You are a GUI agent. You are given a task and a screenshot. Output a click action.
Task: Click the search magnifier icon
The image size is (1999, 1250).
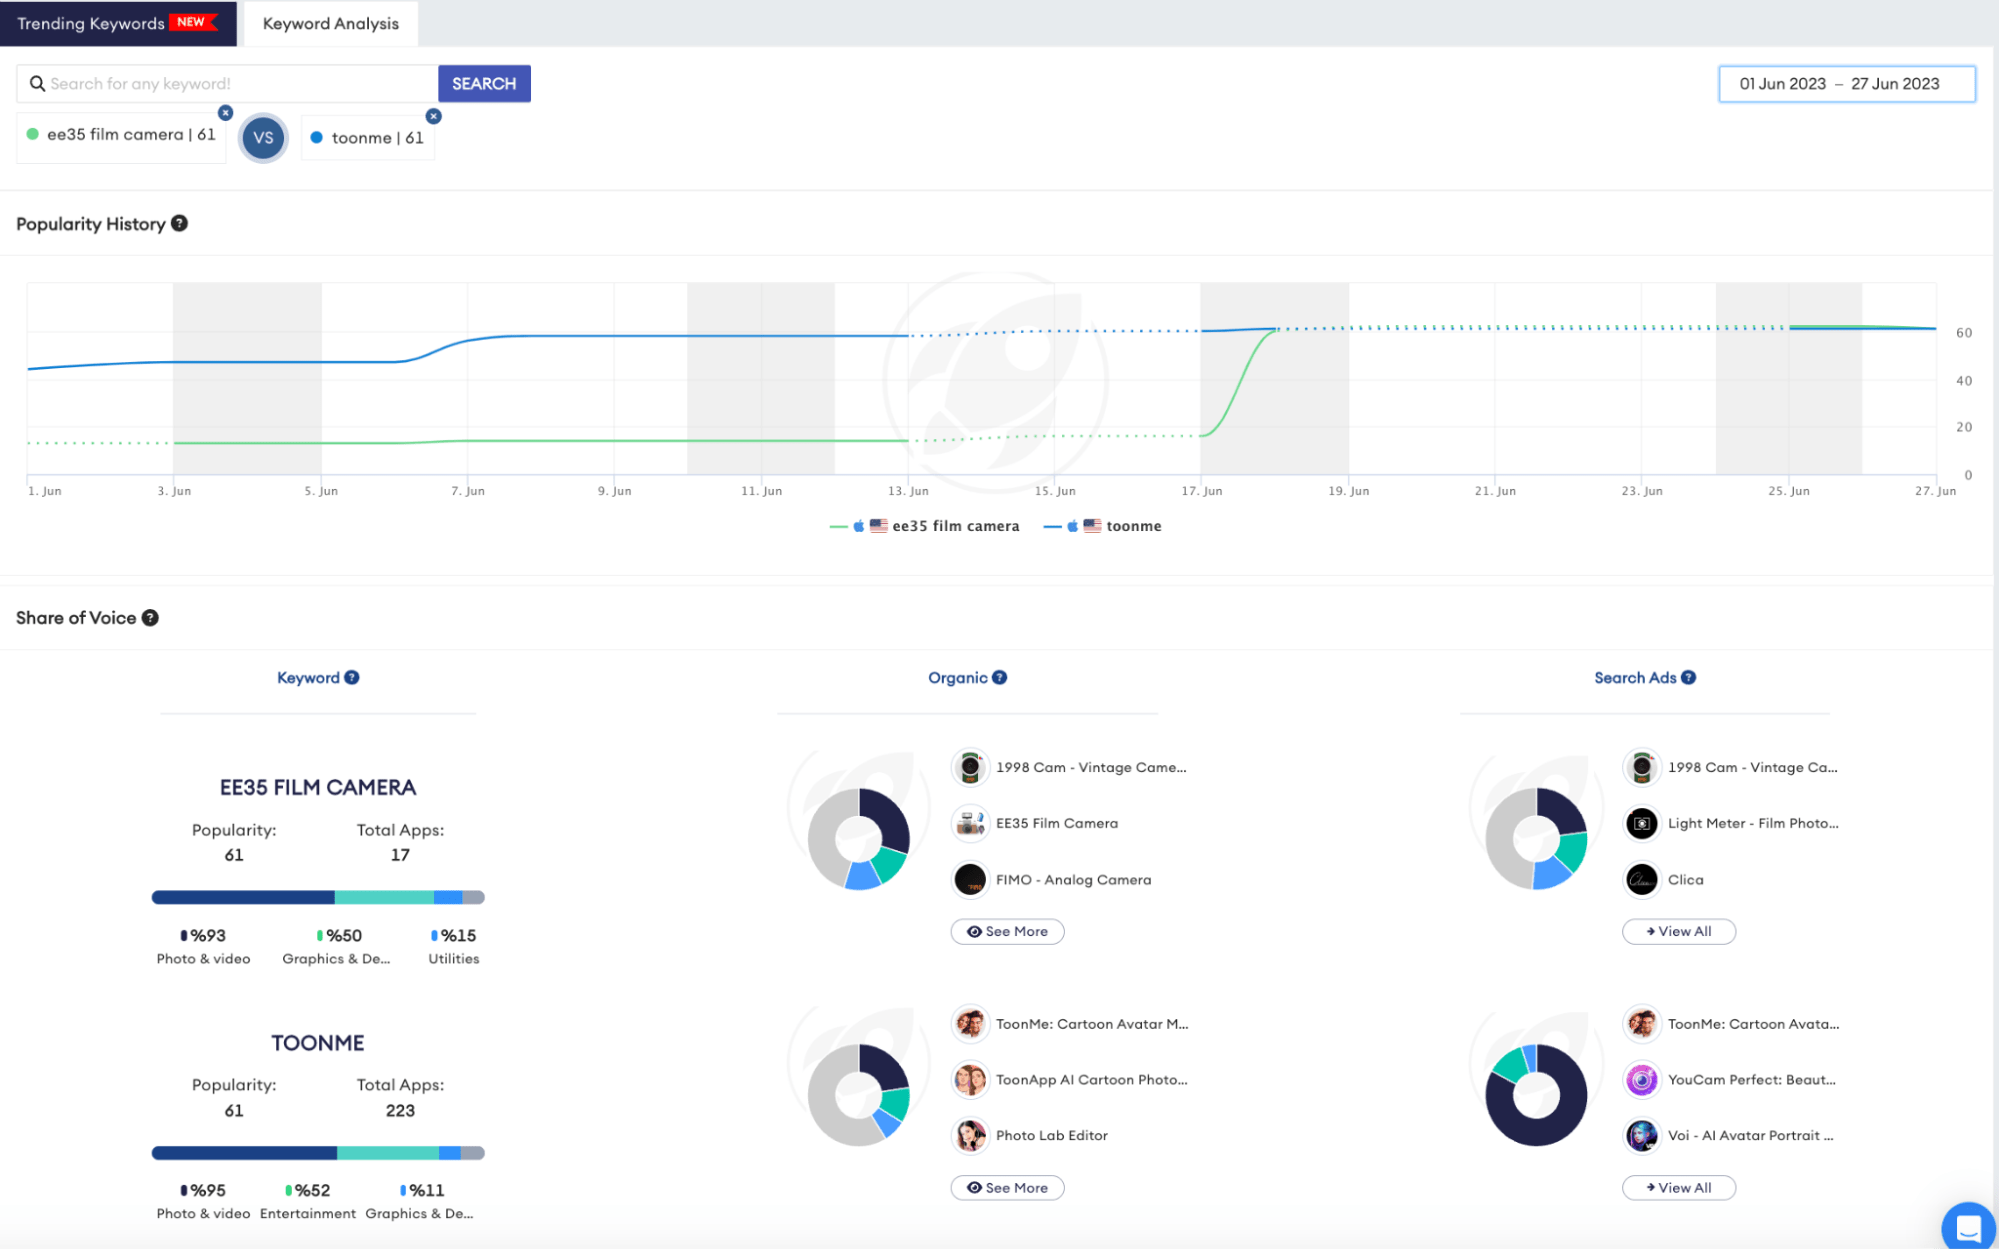[37, 84]
